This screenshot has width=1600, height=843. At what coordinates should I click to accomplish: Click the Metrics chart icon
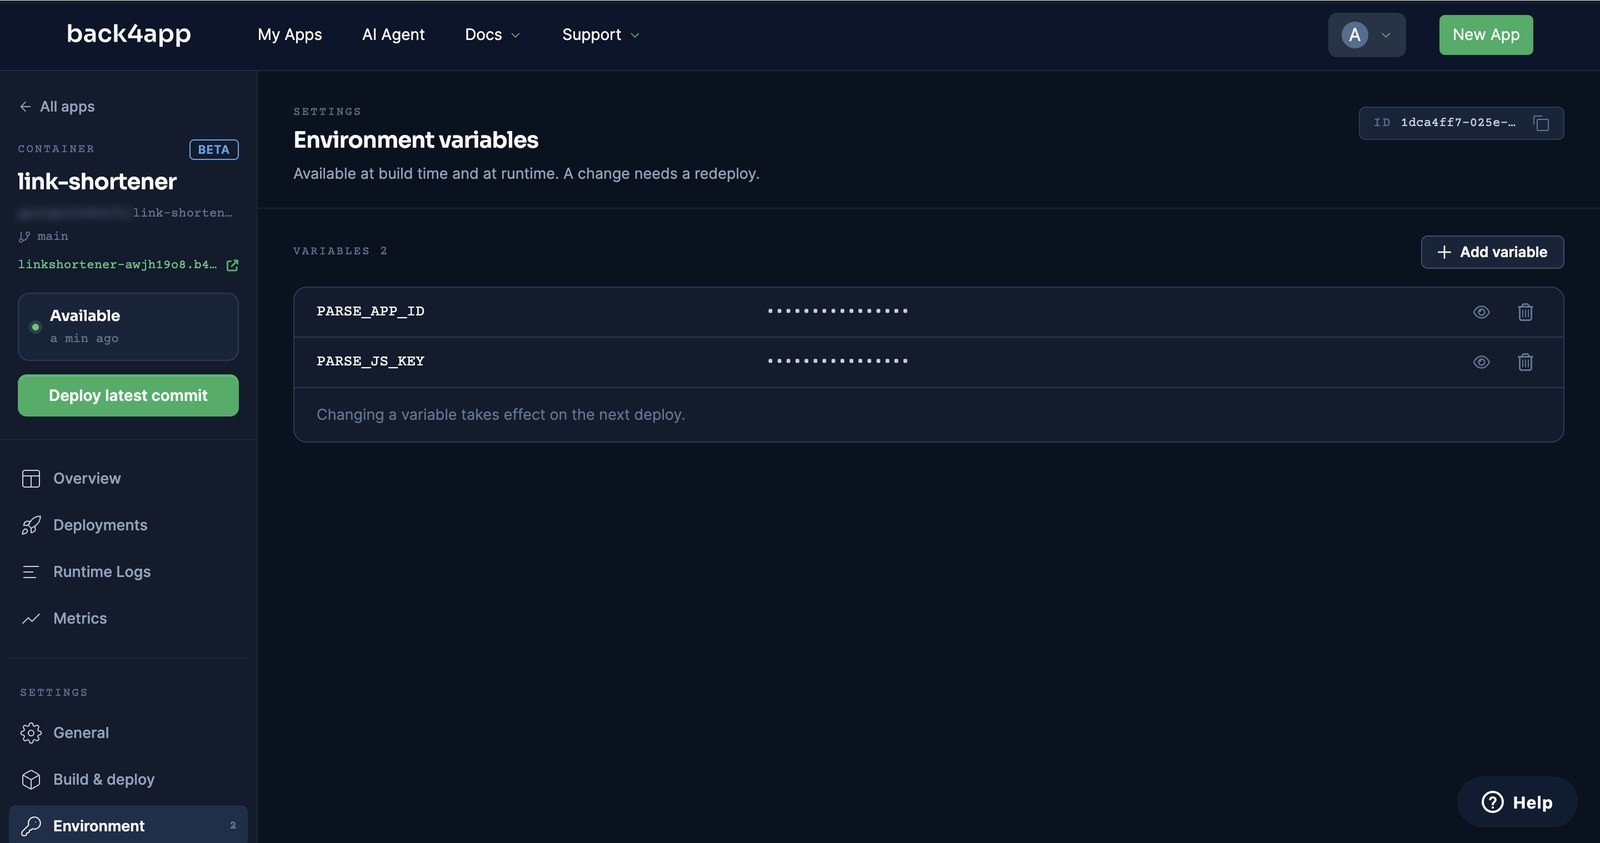pos(31,619)
